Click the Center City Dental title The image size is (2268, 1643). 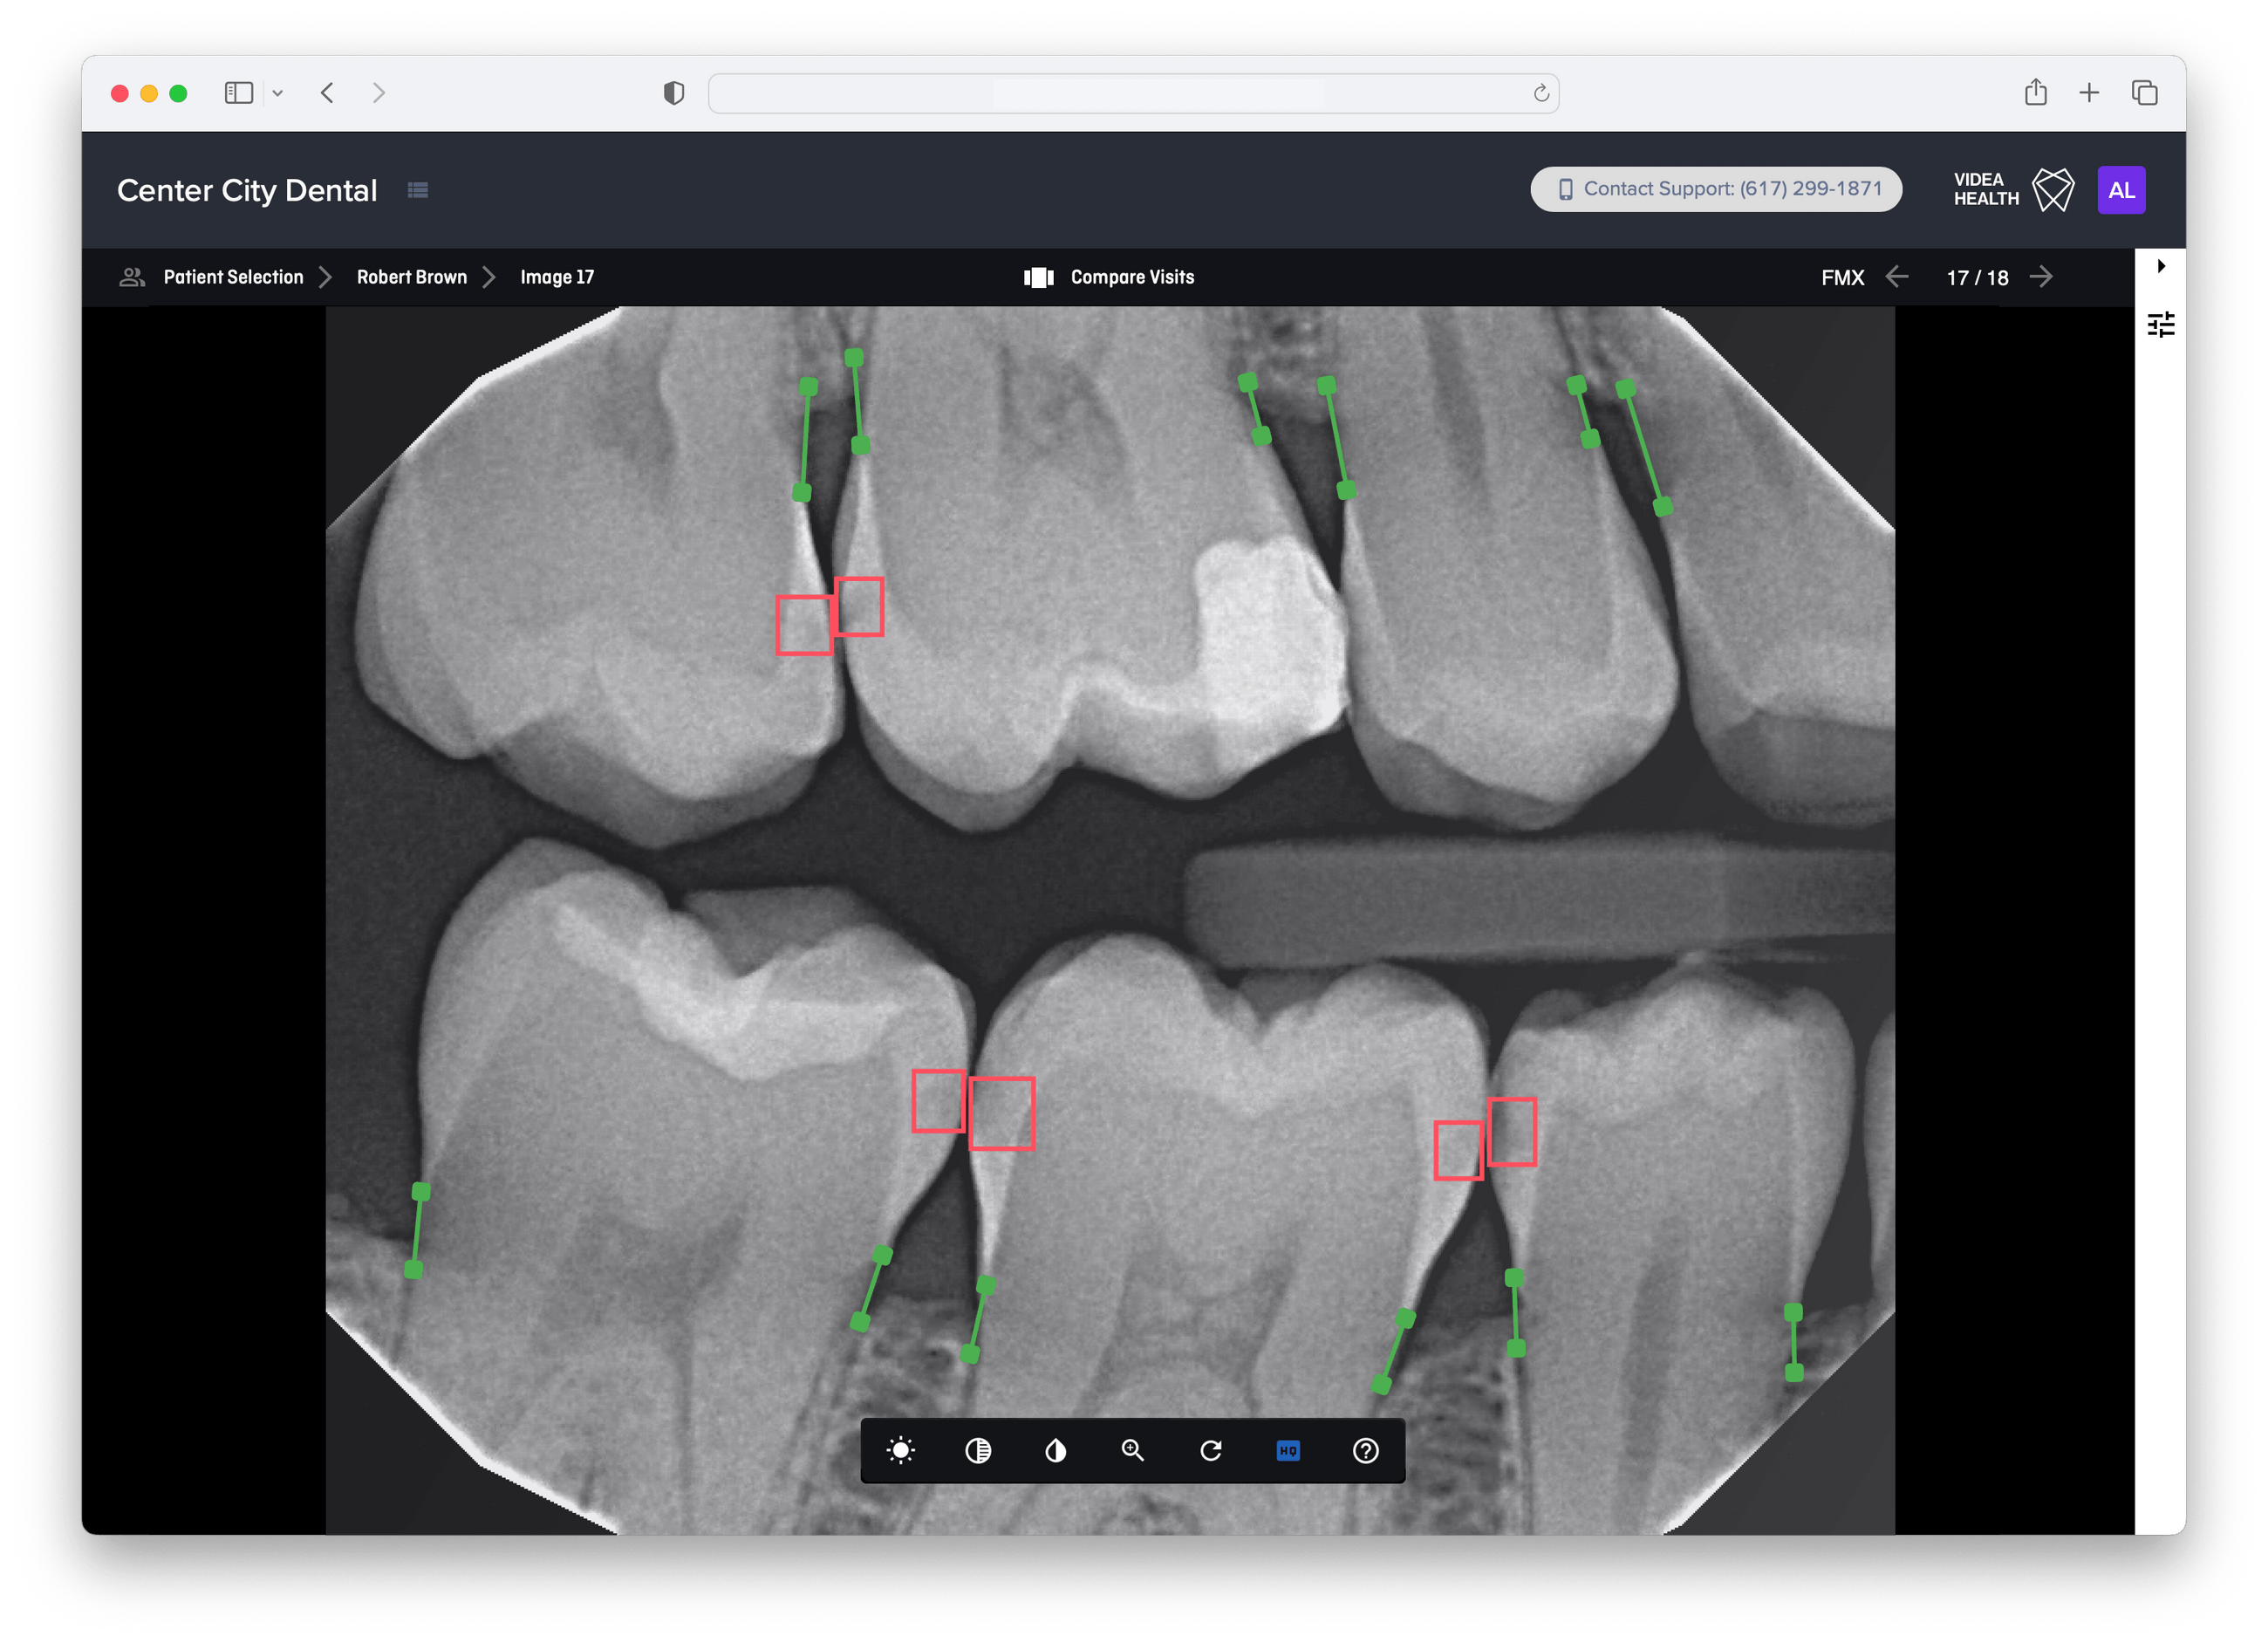[247, 190]
